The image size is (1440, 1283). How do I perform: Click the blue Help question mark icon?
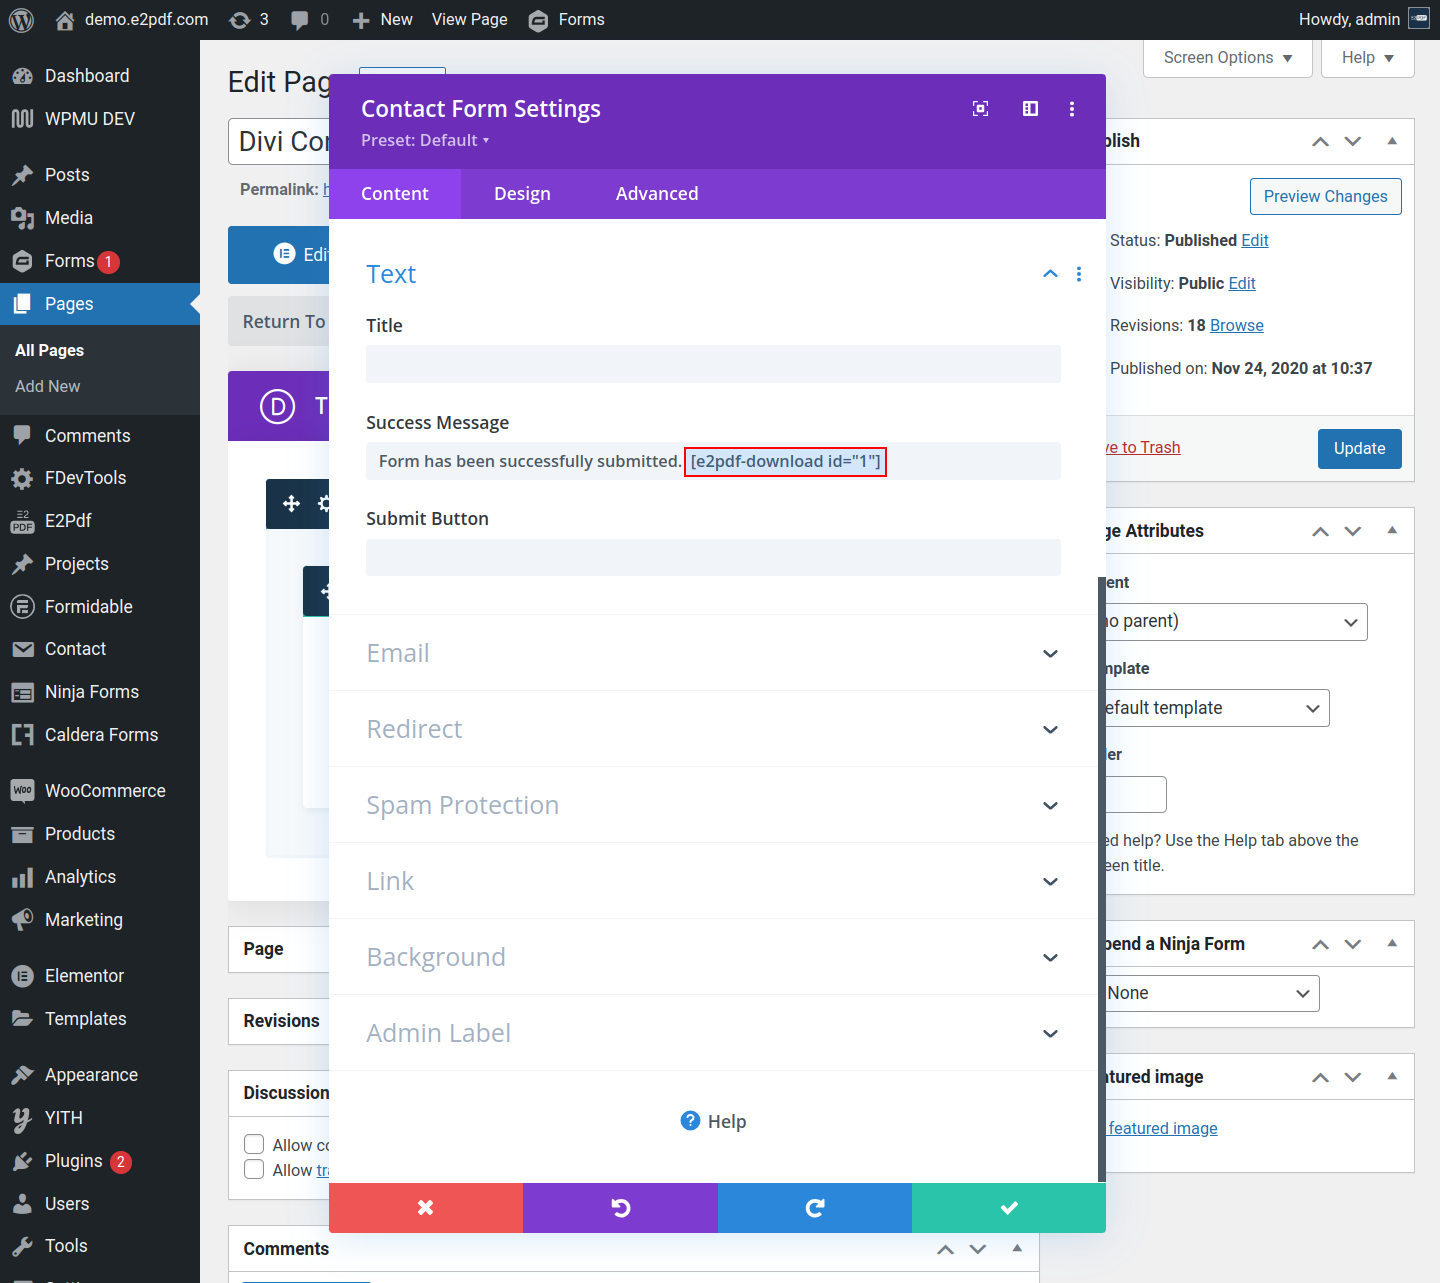tap(690, 1121)
